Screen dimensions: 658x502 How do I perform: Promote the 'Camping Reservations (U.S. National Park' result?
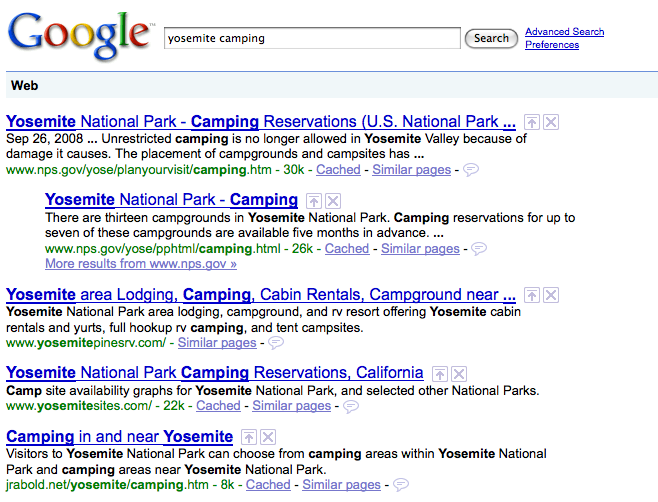tap(532, 122)
